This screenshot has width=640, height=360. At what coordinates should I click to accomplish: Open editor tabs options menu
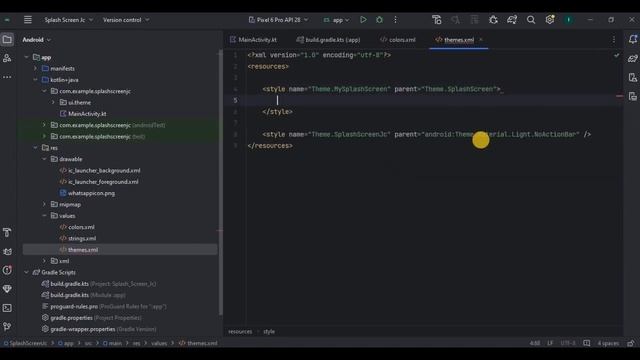(x=613, y=40)
